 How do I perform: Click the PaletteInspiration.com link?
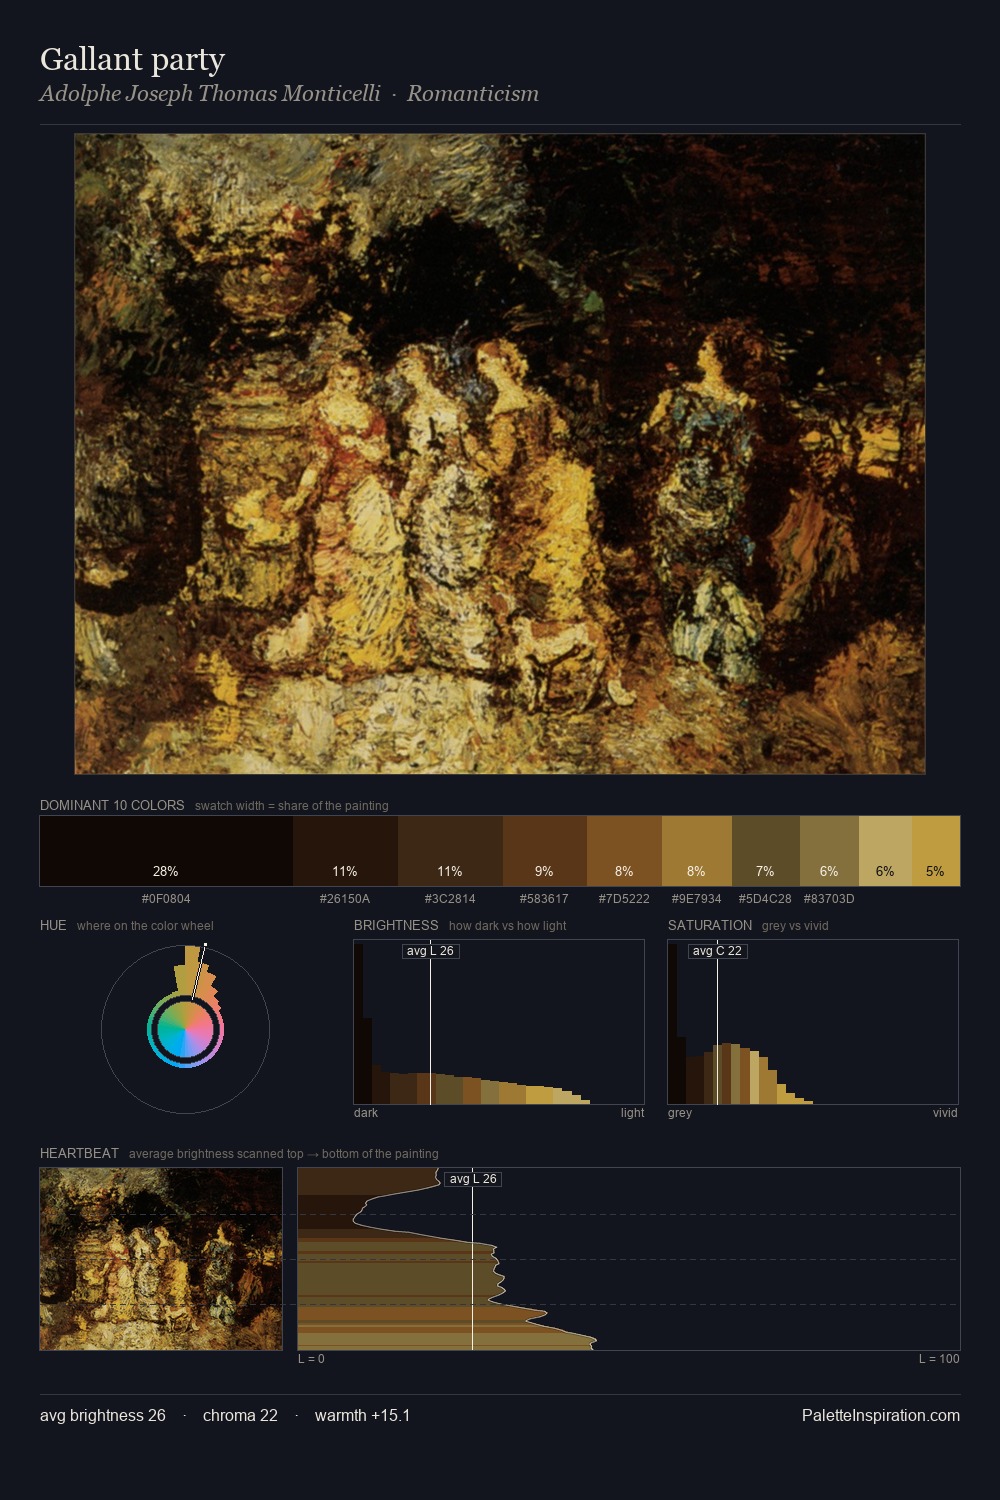coord(881,1415)
